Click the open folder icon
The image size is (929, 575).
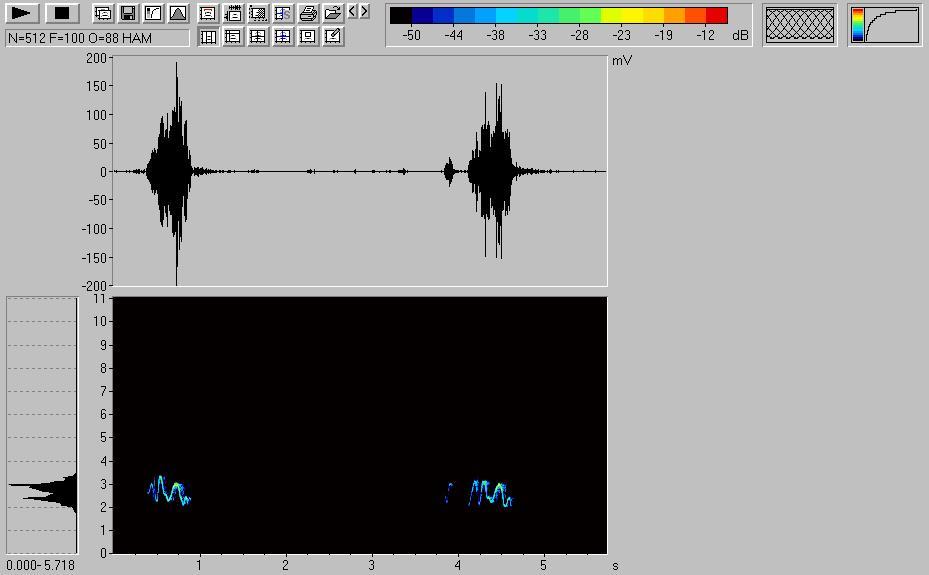pos(333,13)
